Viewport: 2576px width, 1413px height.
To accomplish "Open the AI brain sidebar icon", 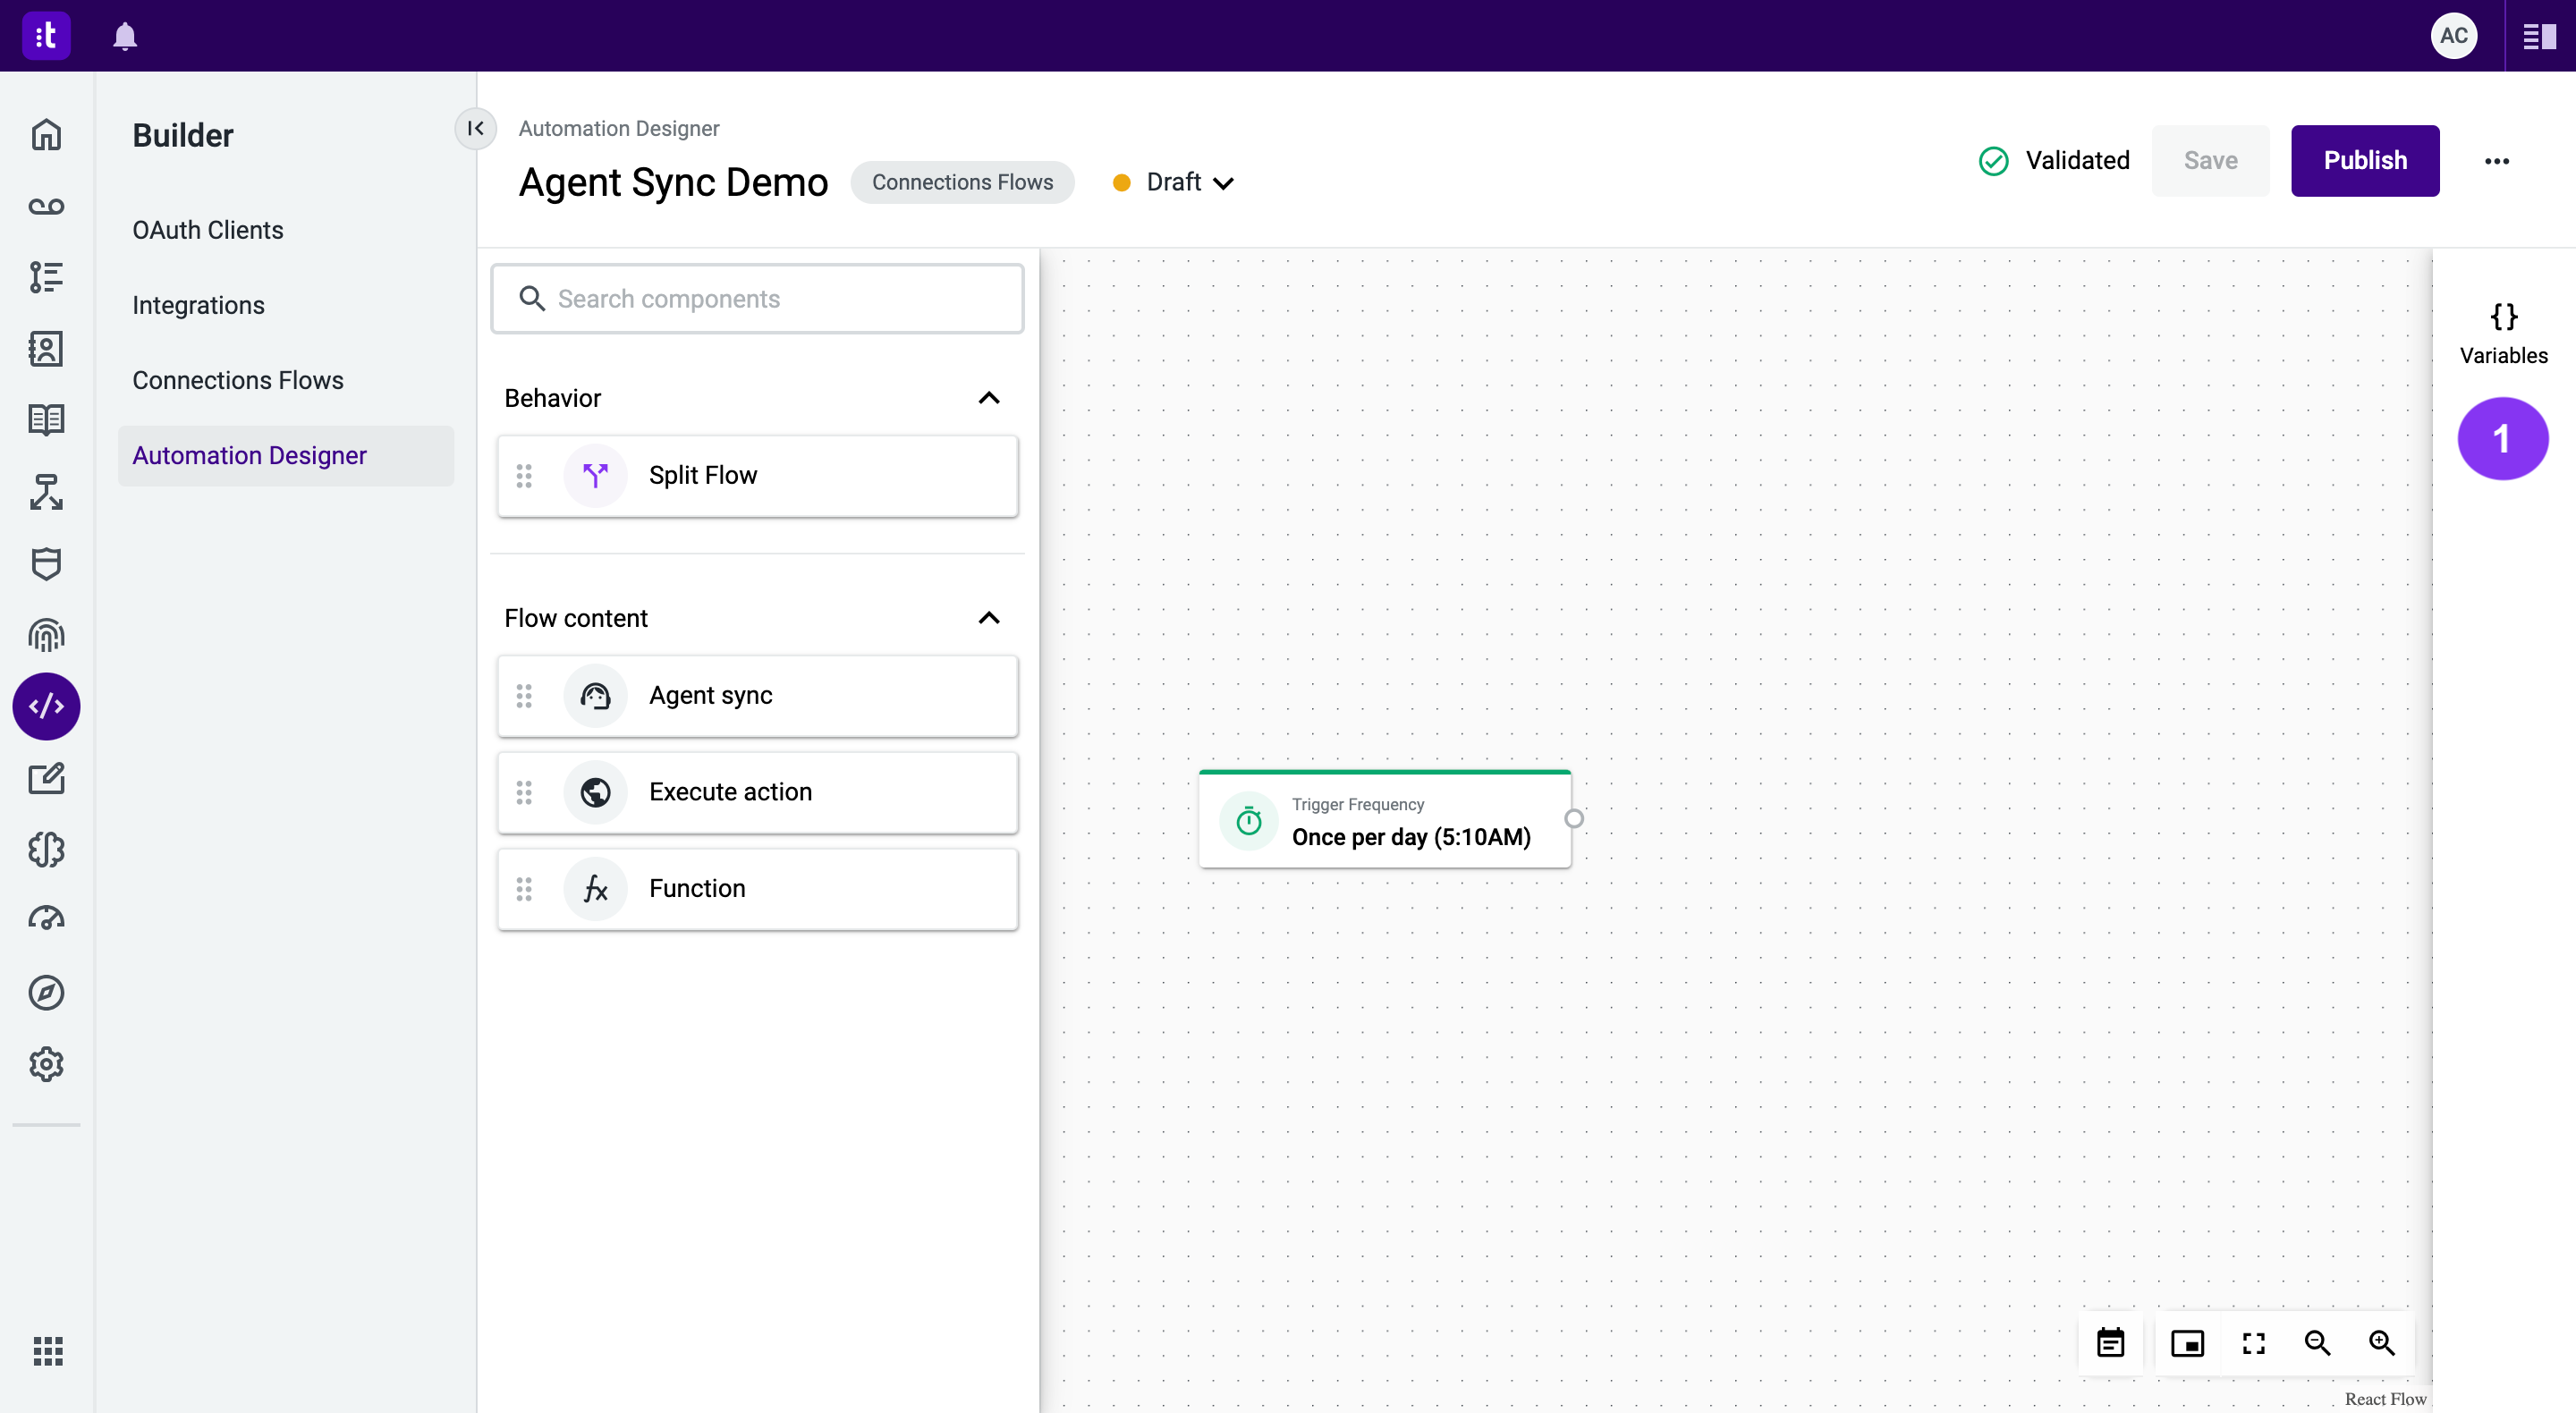I will click(x=46, y=850).
